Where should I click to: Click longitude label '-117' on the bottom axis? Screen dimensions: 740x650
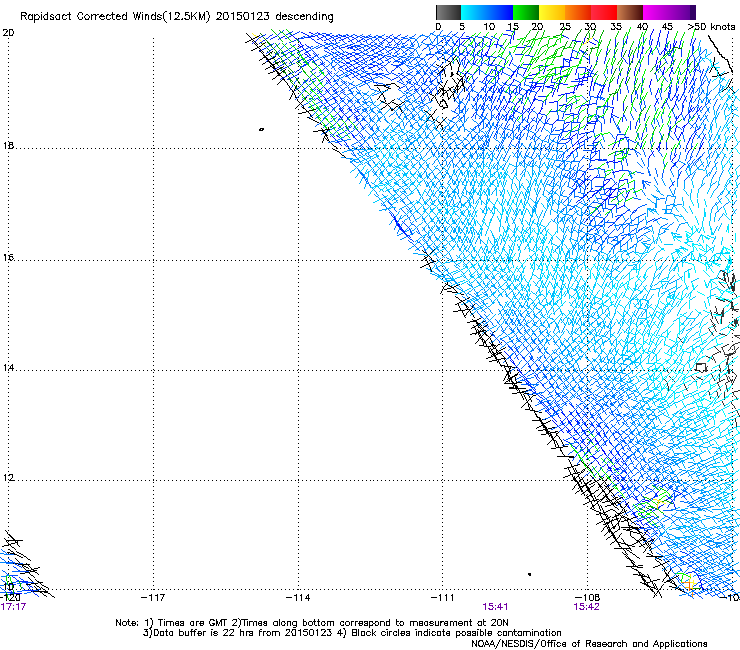coord(153,598)
